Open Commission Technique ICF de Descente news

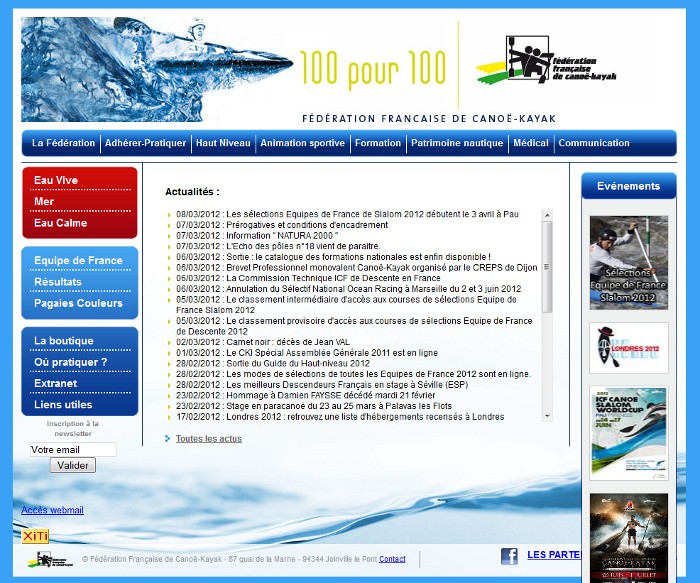pyautogui.click(x=308, y=278)
